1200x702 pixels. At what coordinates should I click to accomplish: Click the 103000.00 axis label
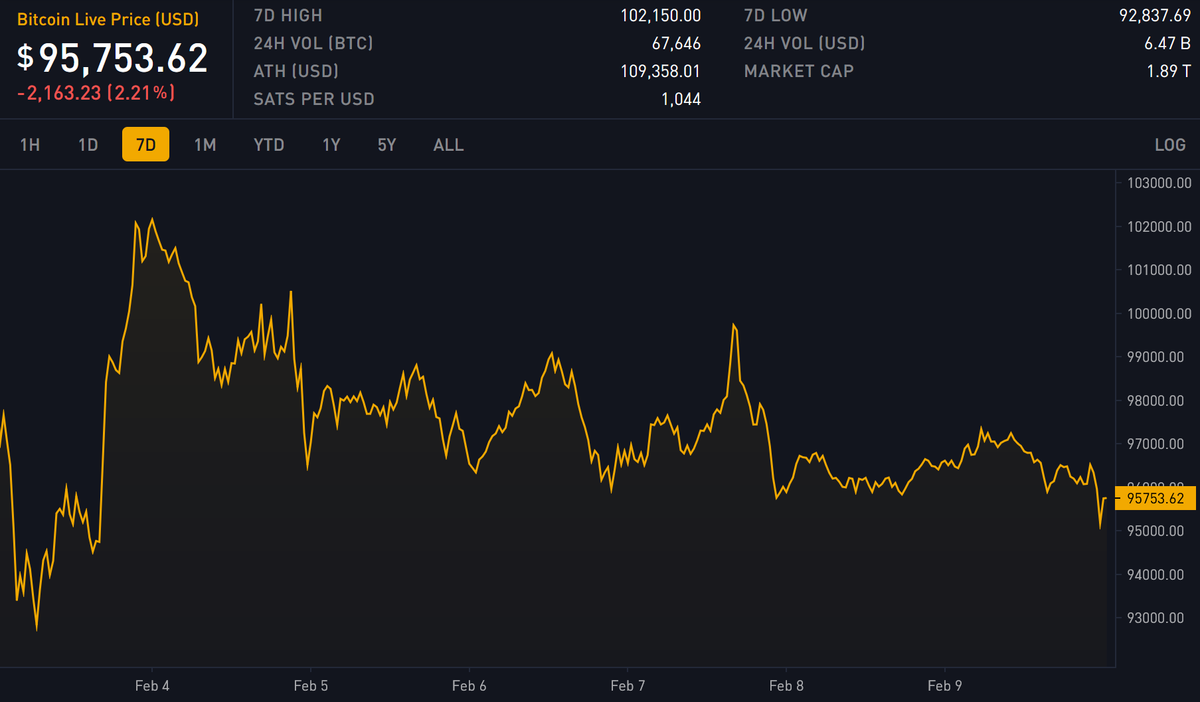pyautogui.click(x=1158, y=183)
